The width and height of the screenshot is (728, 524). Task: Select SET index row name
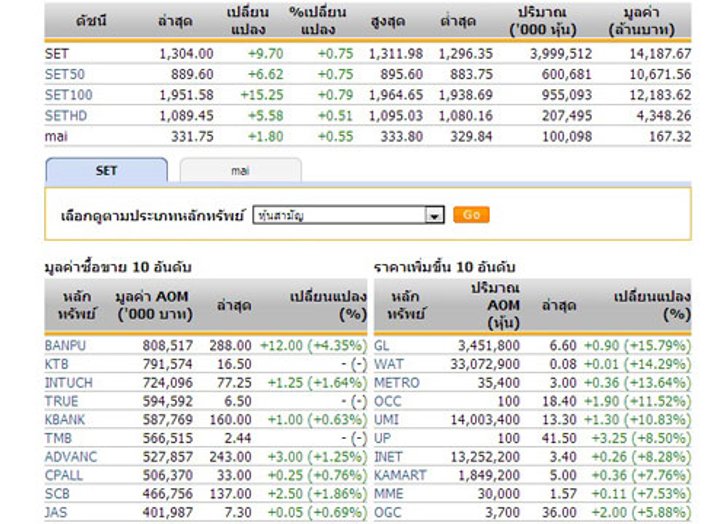[56, 54]
